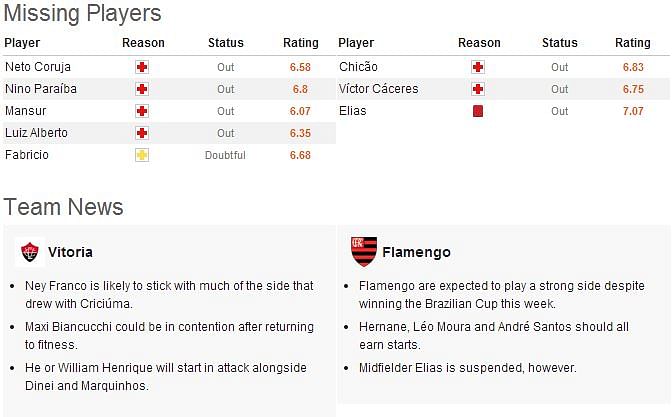The width and height of the screenshot is (672, 417).
Task: Click the right Status column header
Action: (560, 43)
